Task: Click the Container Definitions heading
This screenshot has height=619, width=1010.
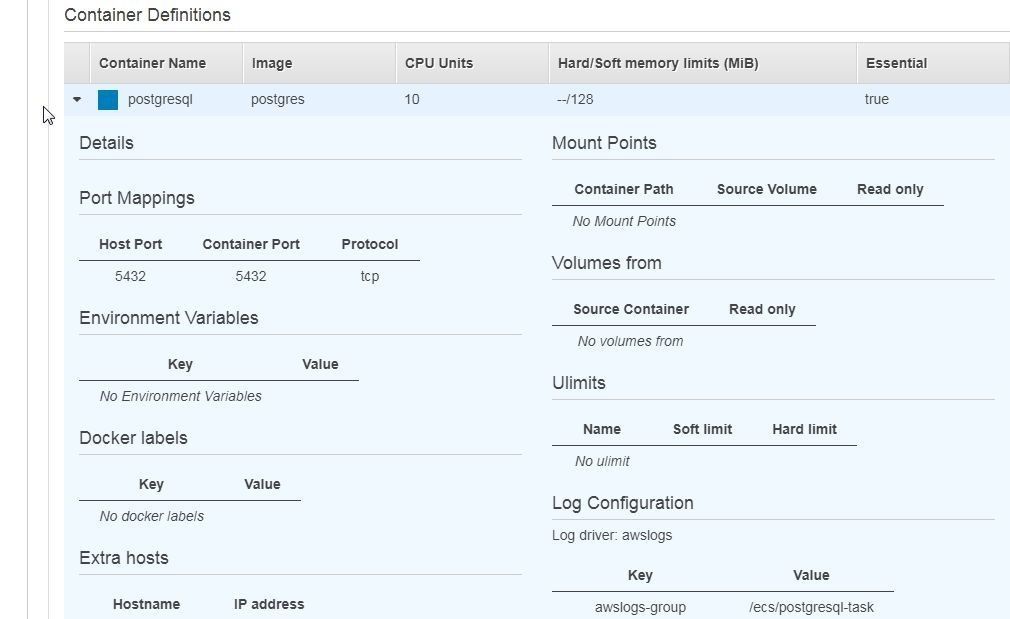Action: [148, 15]
